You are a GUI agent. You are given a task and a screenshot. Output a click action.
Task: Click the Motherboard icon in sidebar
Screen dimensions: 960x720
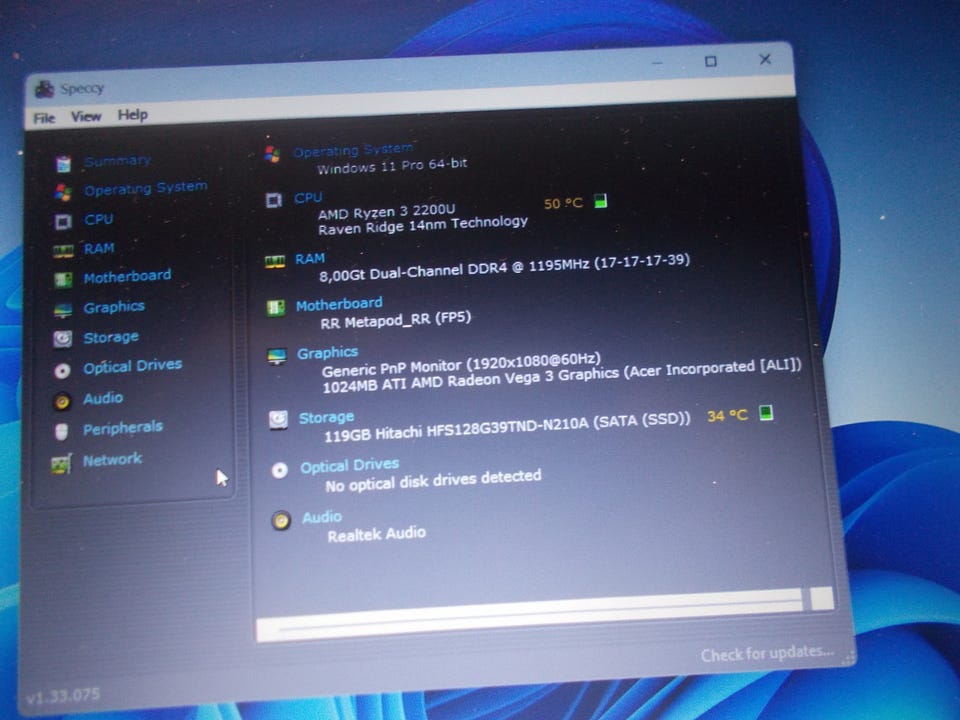coord(62,280)
